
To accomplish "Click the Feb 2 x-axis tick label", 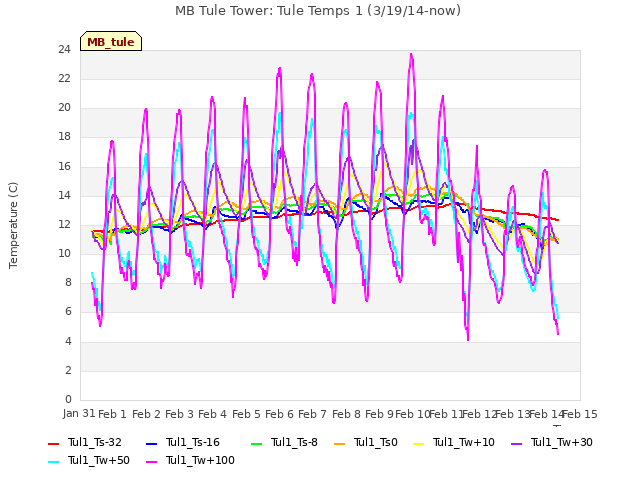I will [x=146, y=414].
